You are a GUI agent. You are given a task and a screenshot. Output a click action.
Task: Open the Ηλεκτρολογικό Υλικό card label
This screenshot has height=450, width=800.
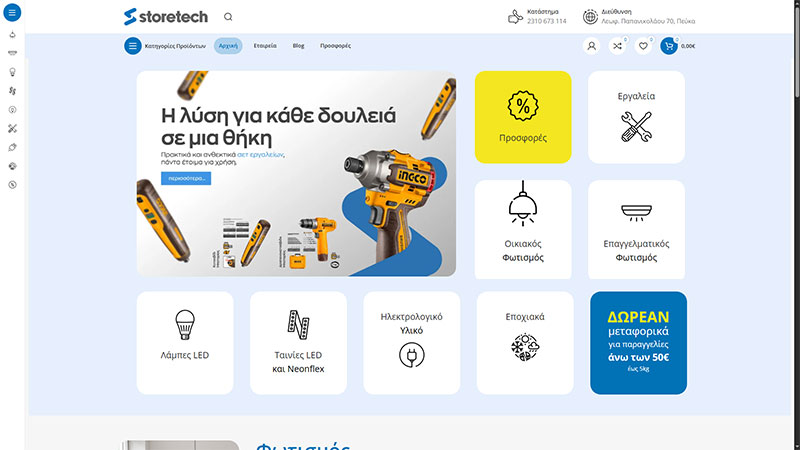pyautogui.click(x=412, y=323)
